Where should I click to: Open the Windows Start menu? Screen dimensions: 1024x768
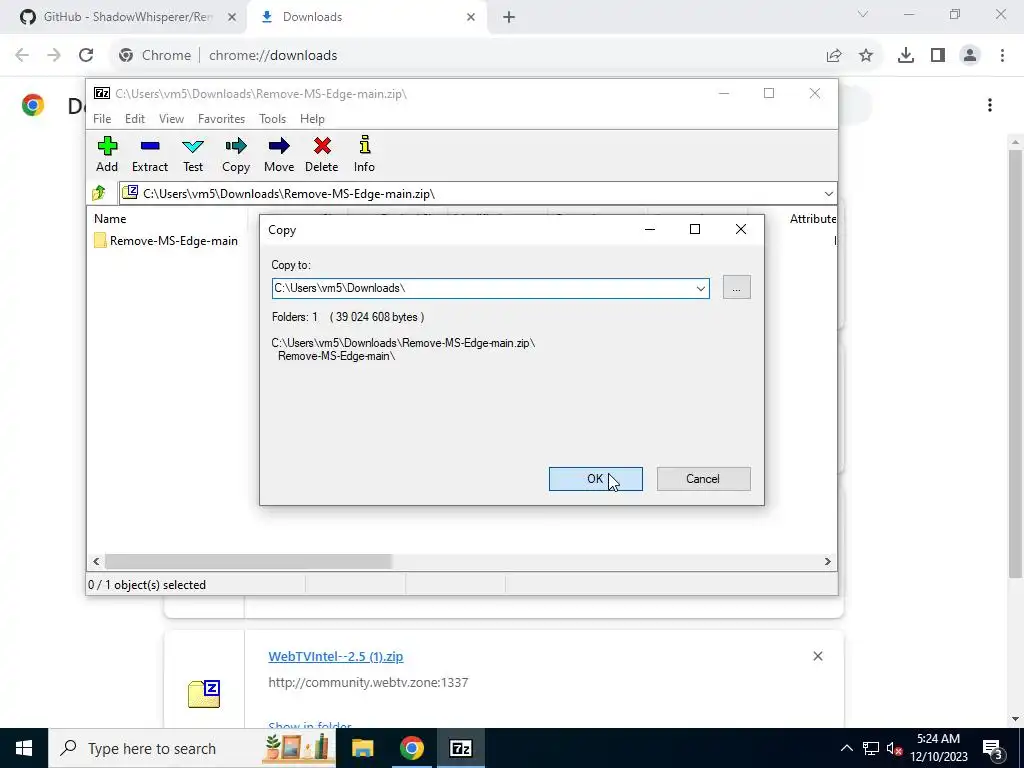24,748
